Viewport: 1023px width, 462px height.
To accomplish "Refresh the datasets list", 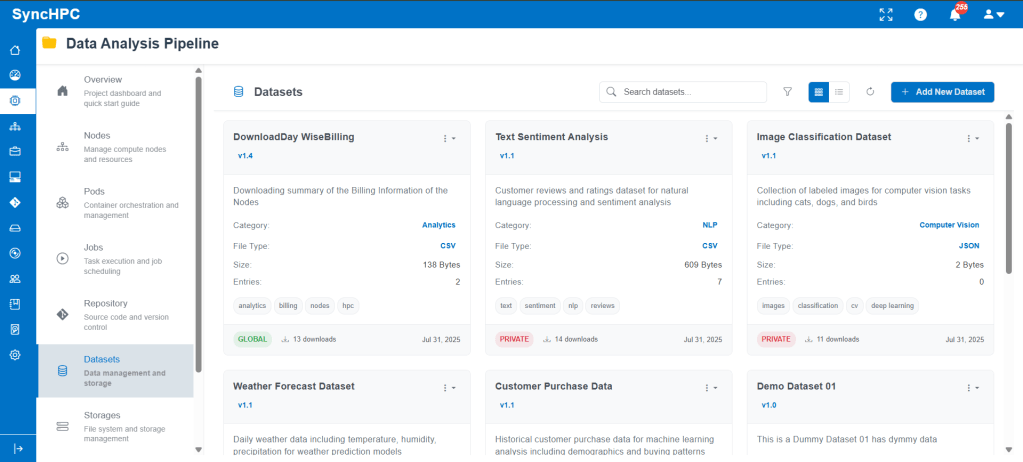I will pyautogui.click(x=870, y=92).
